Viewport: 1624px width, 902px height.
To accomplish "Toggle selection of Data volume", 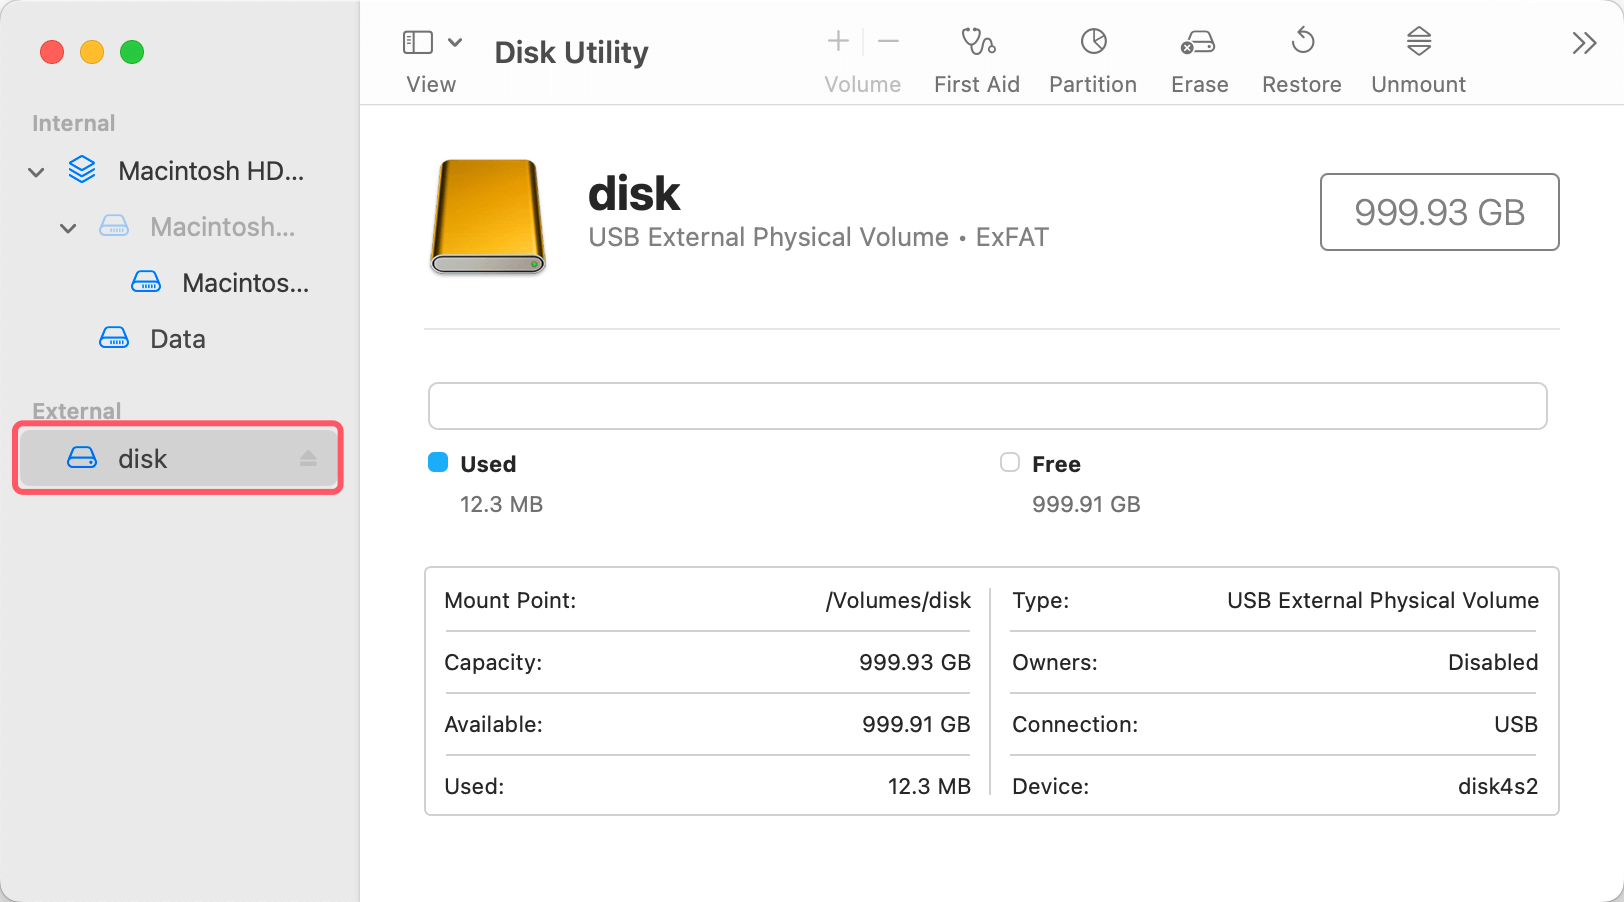I will [177, 338].
